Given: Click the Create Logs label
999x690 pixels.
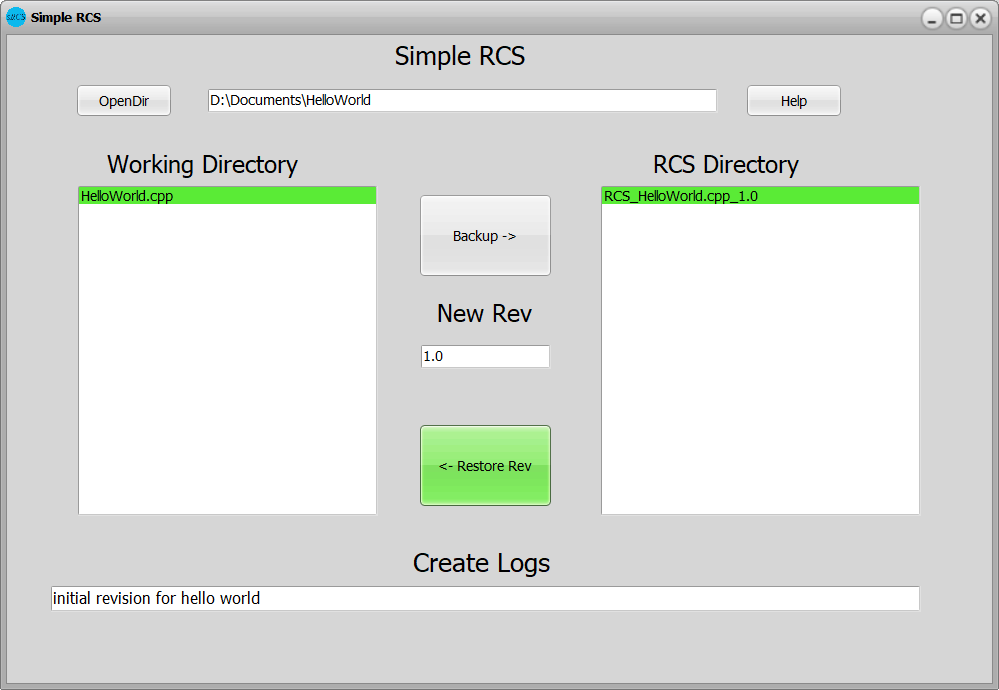Looking at the screenshot, I should 481,563.
